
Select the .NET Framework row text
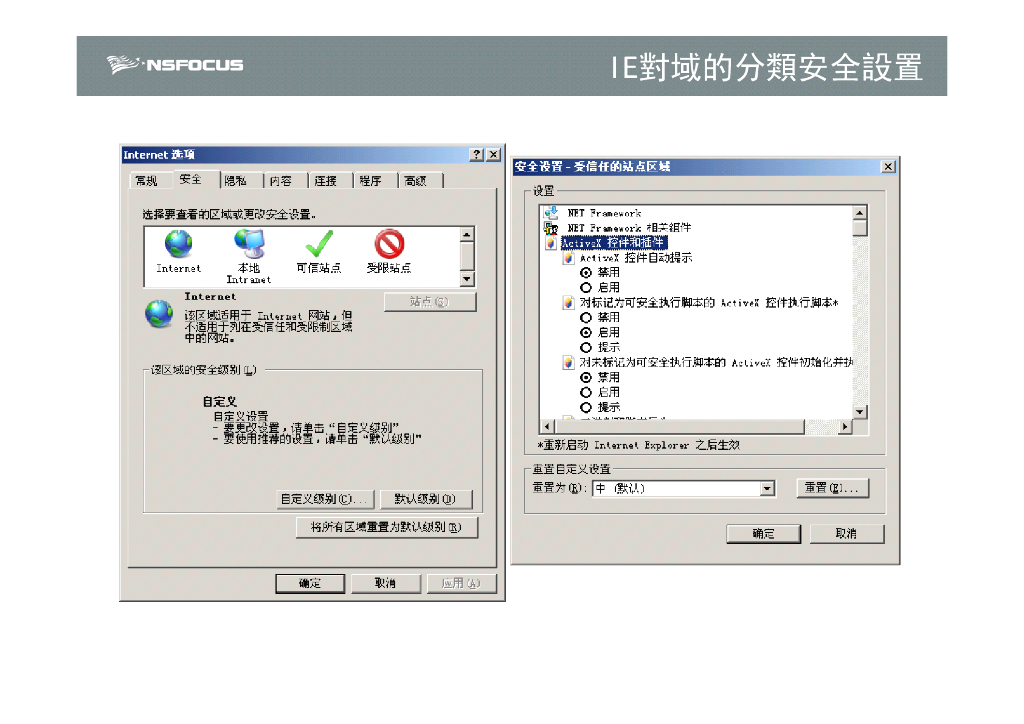(x=604, y=213)
